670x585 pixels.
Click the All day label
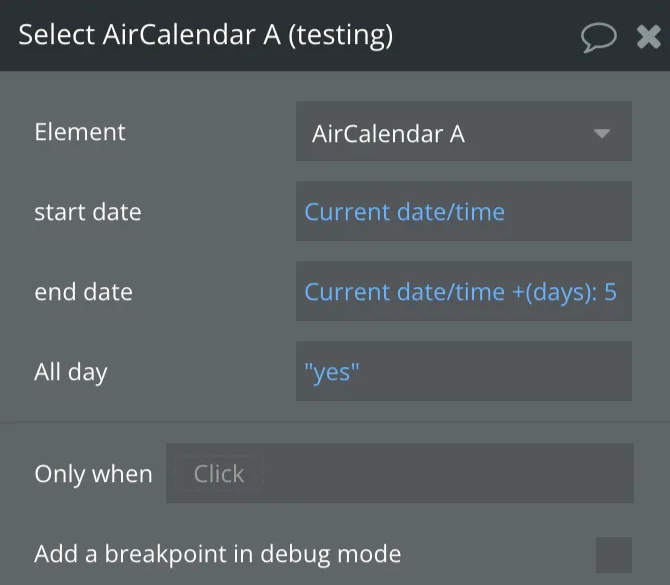point(70,372)
